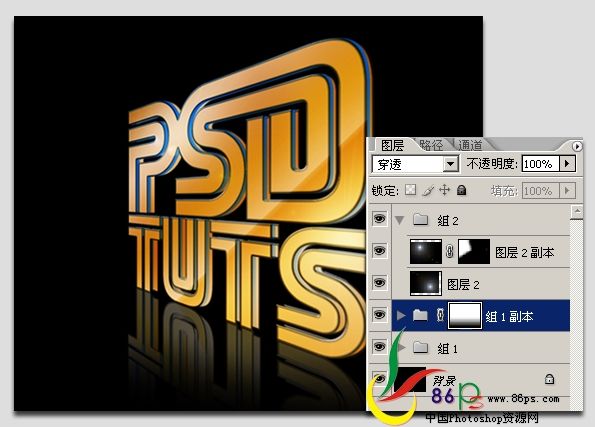
Task: Collapse the 组 2 group triangle
Action: (399, 220)
